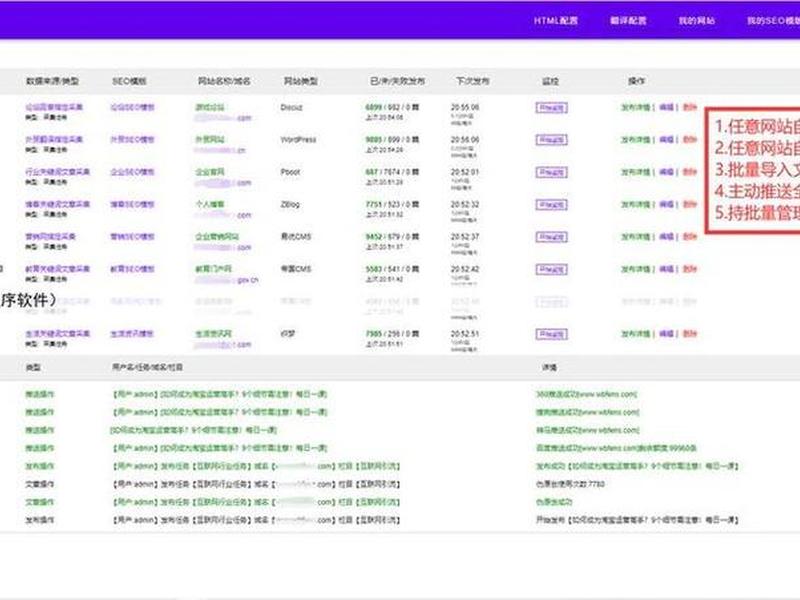Switch to the 翻译配置 tab
800x600 pixels.
click(x=628, y=21)
